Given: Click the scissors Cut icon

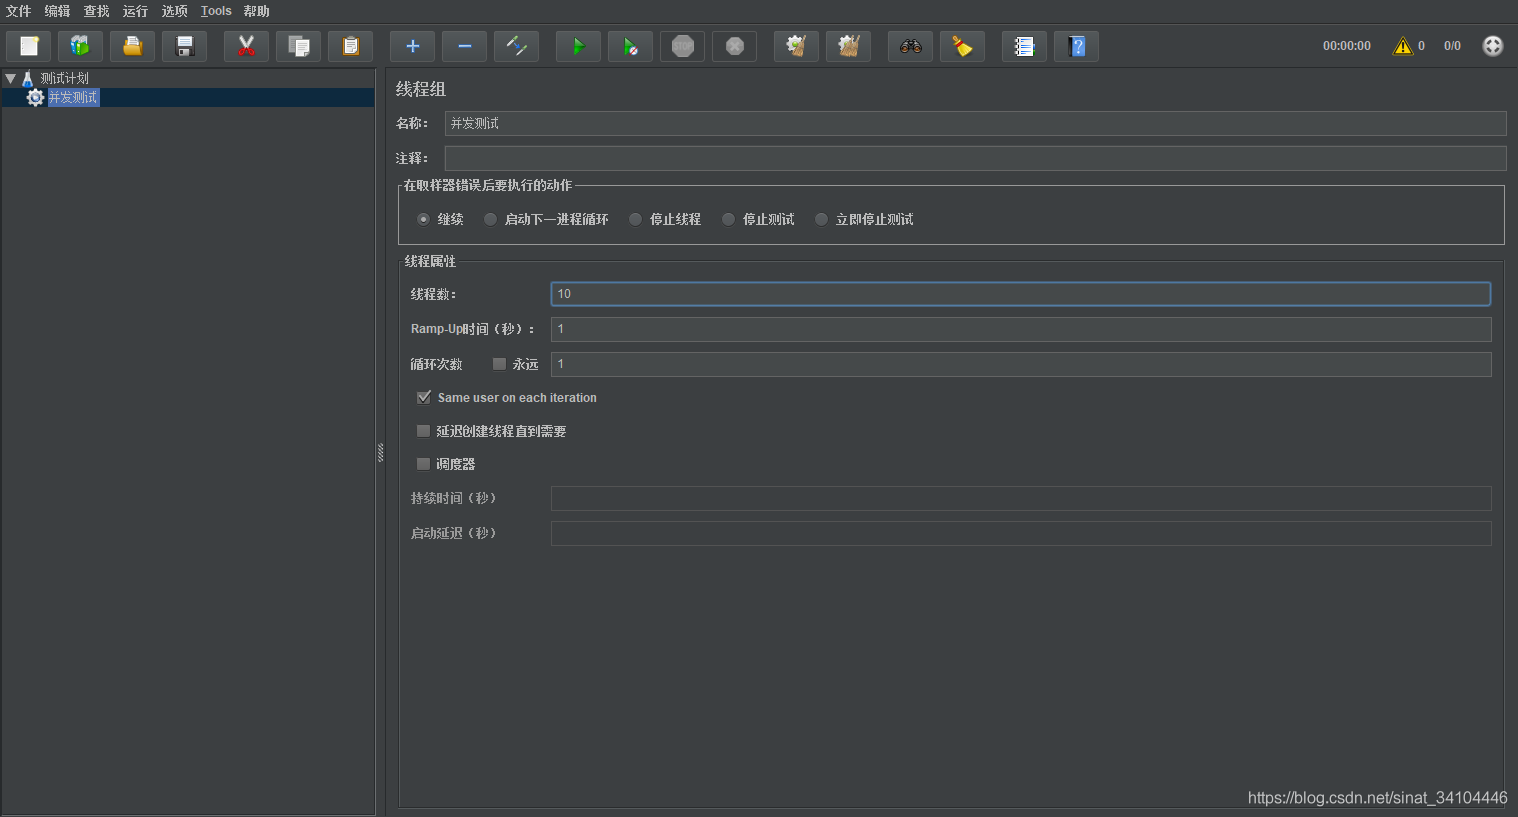Looking at the screenshot, I should (246, 46).
